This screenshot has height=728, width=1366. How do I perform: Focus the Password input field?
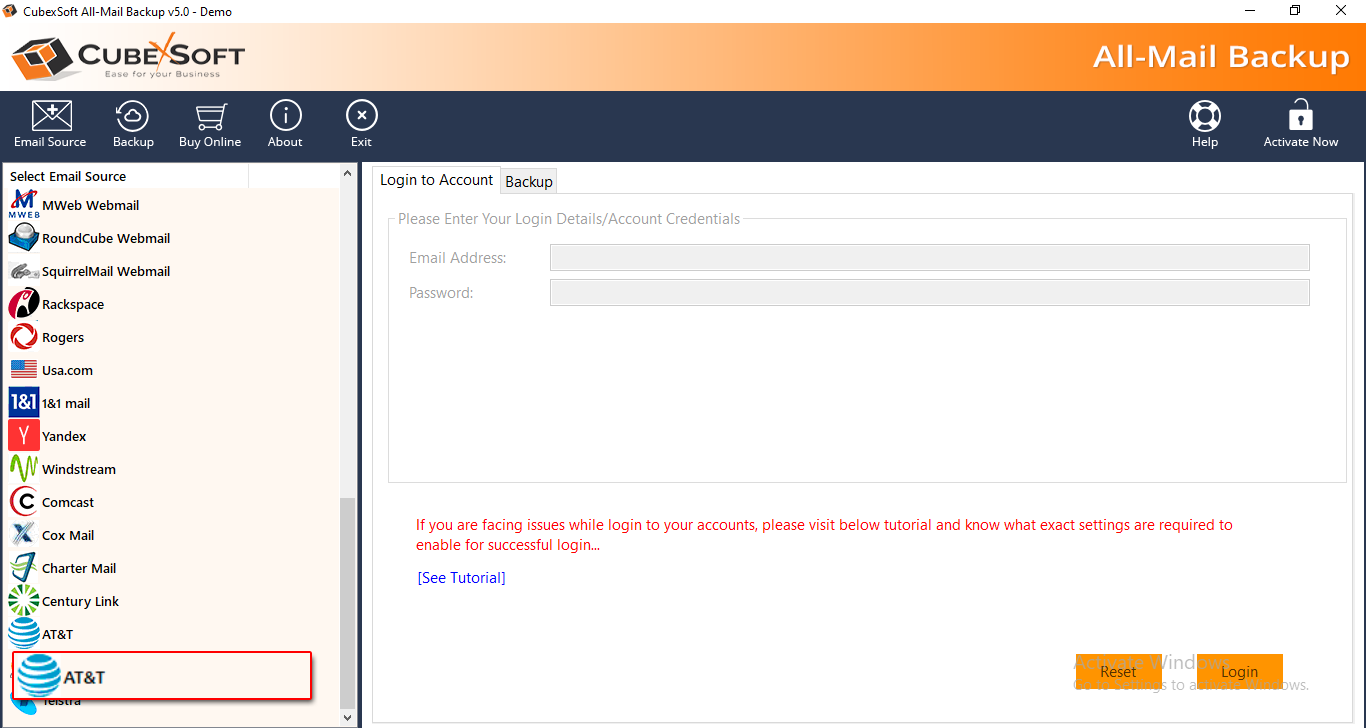(929, 293)
